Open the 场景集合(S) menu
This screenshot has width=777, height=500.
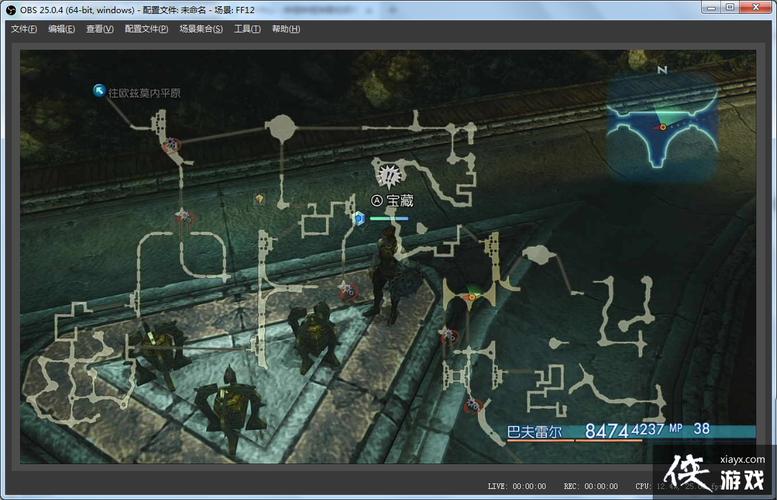coord(201,29)
